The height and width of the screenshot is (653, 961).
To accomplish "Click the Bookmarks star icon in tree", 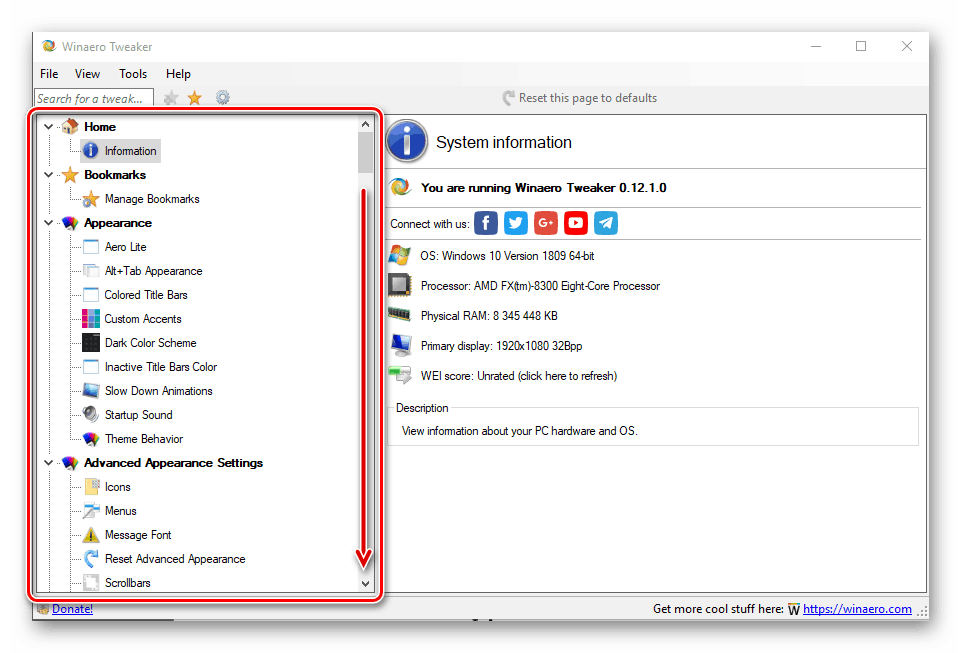I will pos(70,175).
